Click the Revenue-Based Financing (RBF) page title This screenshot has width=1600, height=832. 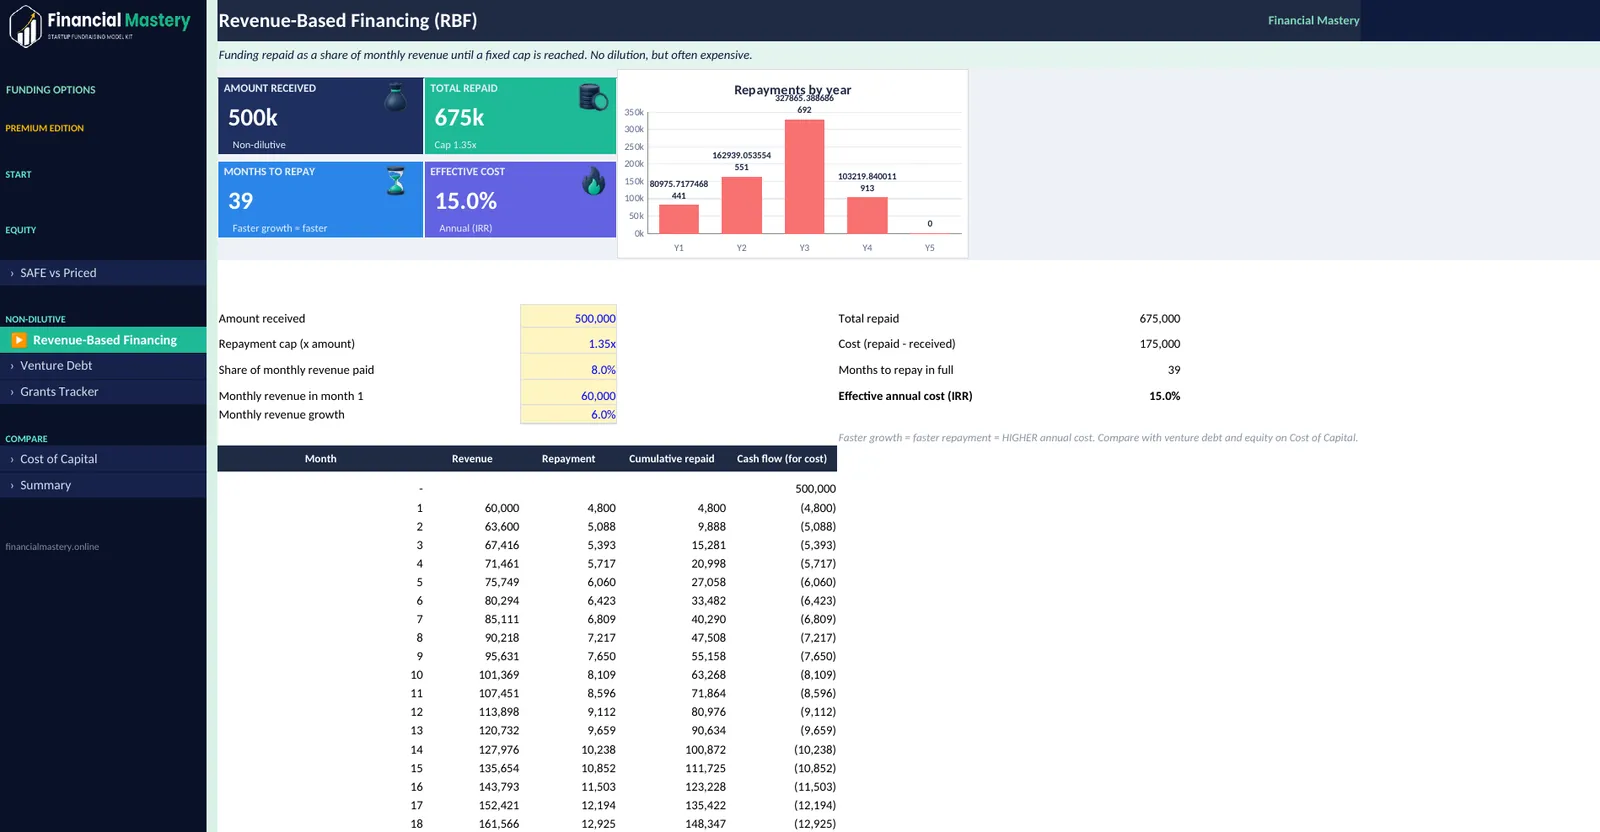[347, 20]
